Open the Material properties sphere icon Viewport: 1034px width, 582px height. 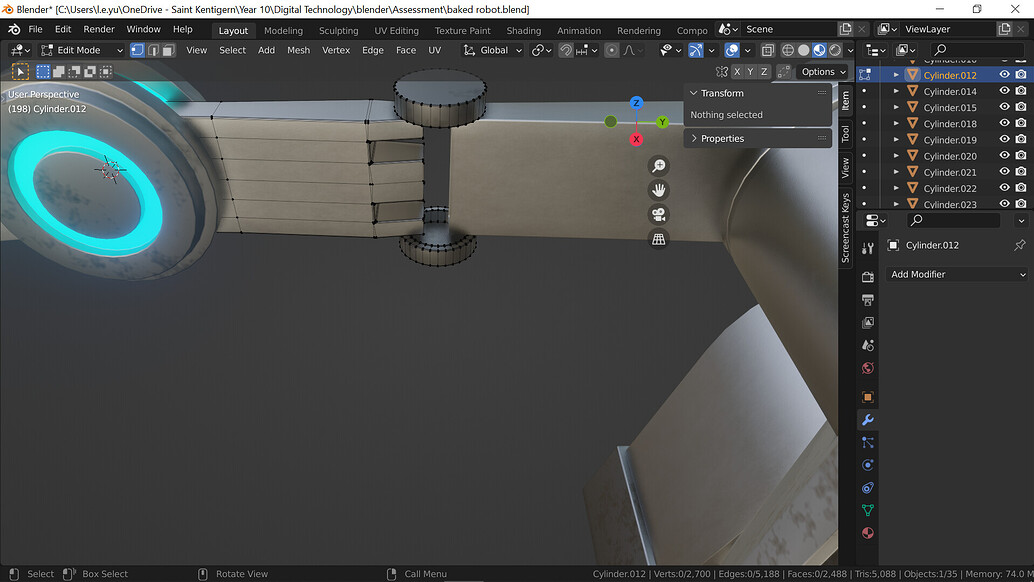coord(868,533)
